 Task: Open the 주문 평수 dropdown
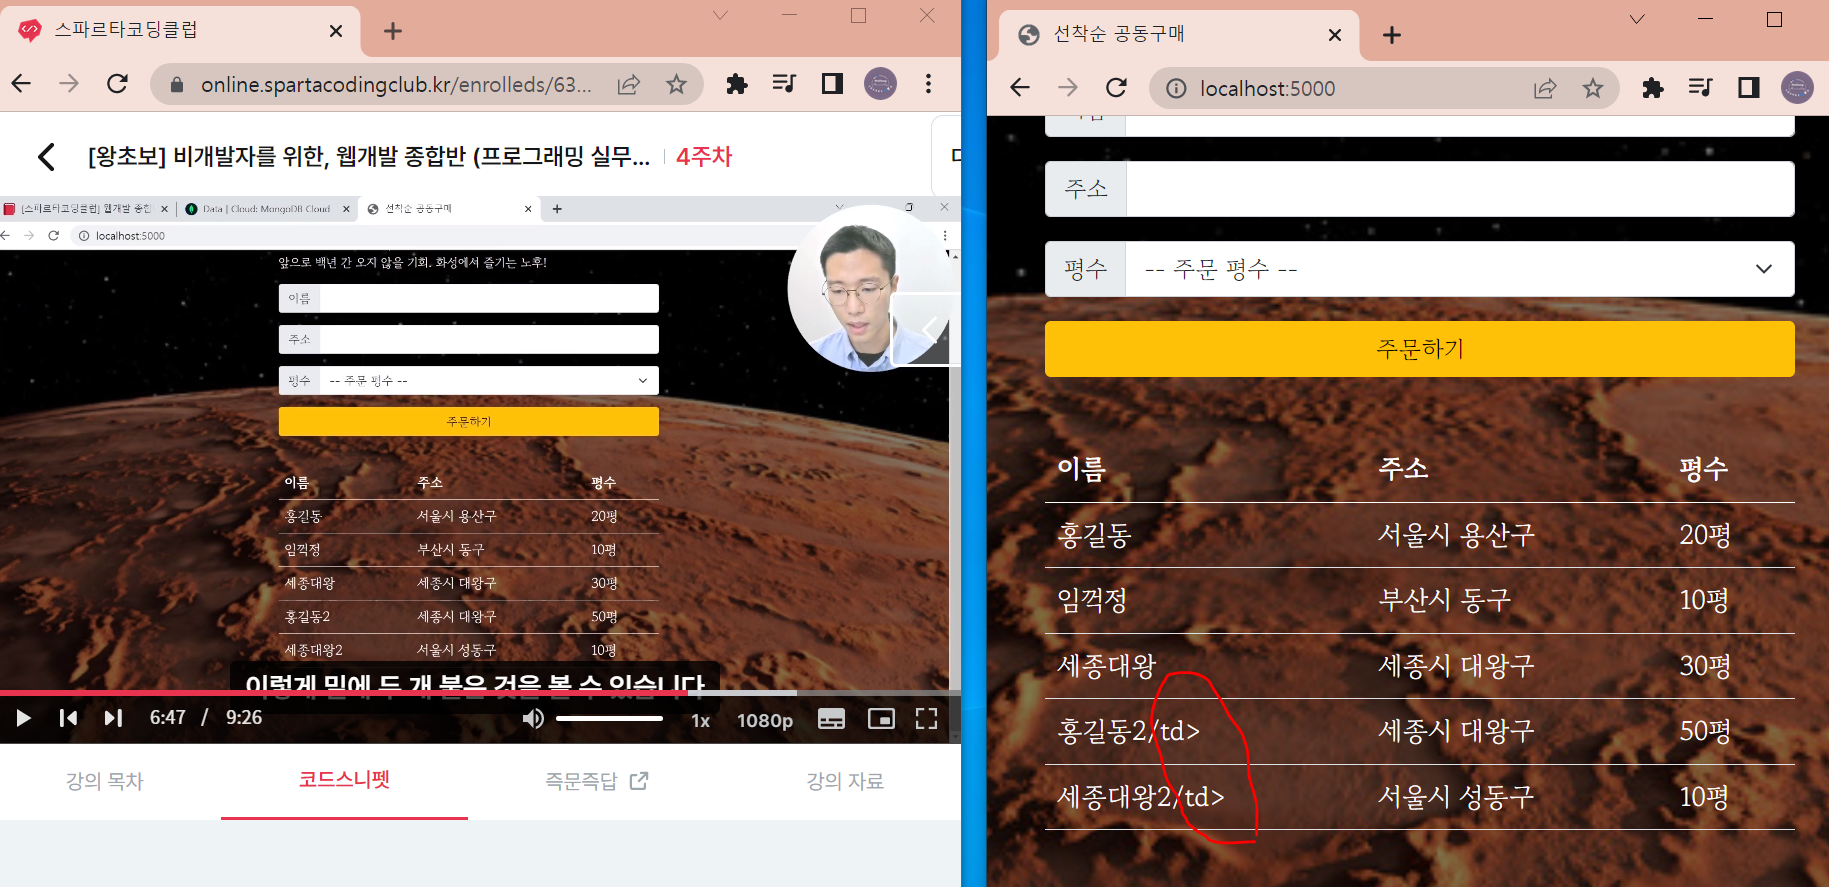[x=1459, y=269]
